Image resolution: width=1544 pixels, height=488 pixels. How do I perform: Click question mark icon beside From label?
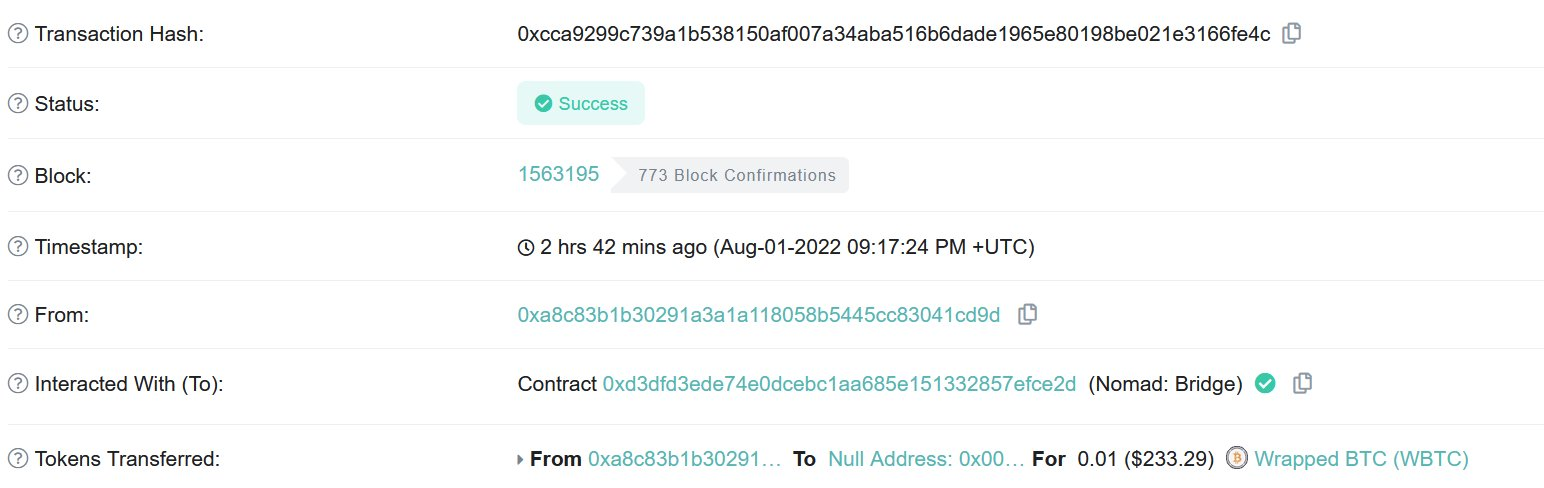[17, 315]
